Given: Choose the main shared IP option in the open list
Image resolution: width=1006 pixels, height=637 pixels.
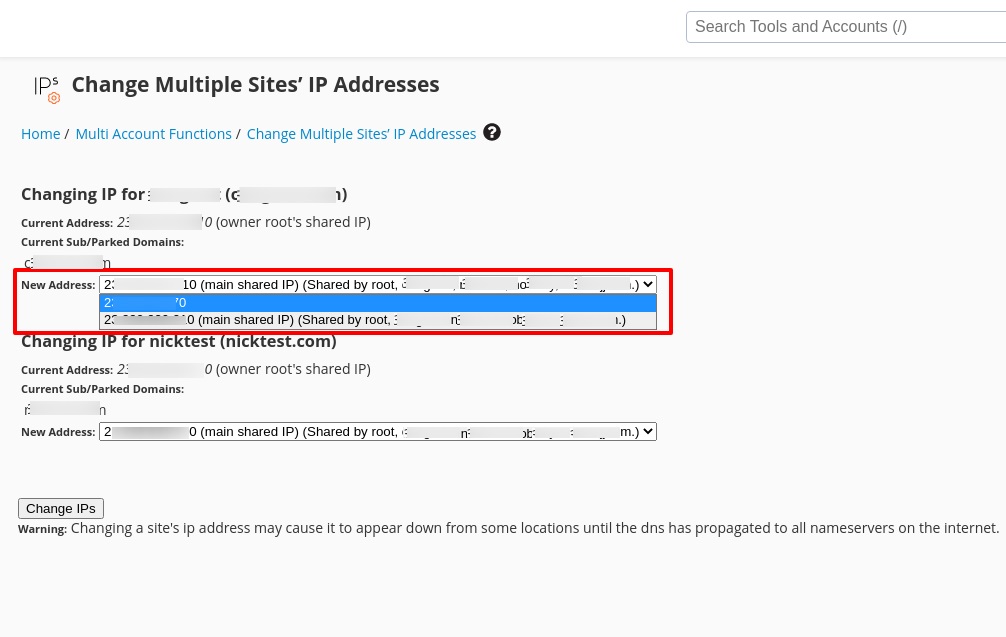Looking at the screenshot, I should [x=377, y=320].
